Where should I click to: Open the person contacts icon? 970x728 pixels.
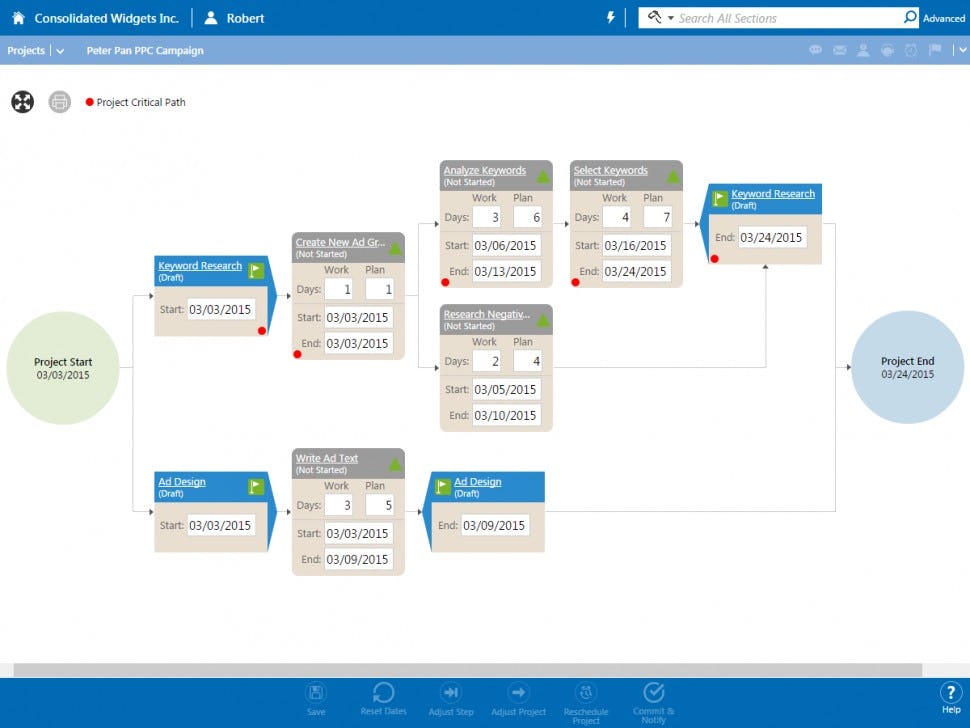(863, 50)
